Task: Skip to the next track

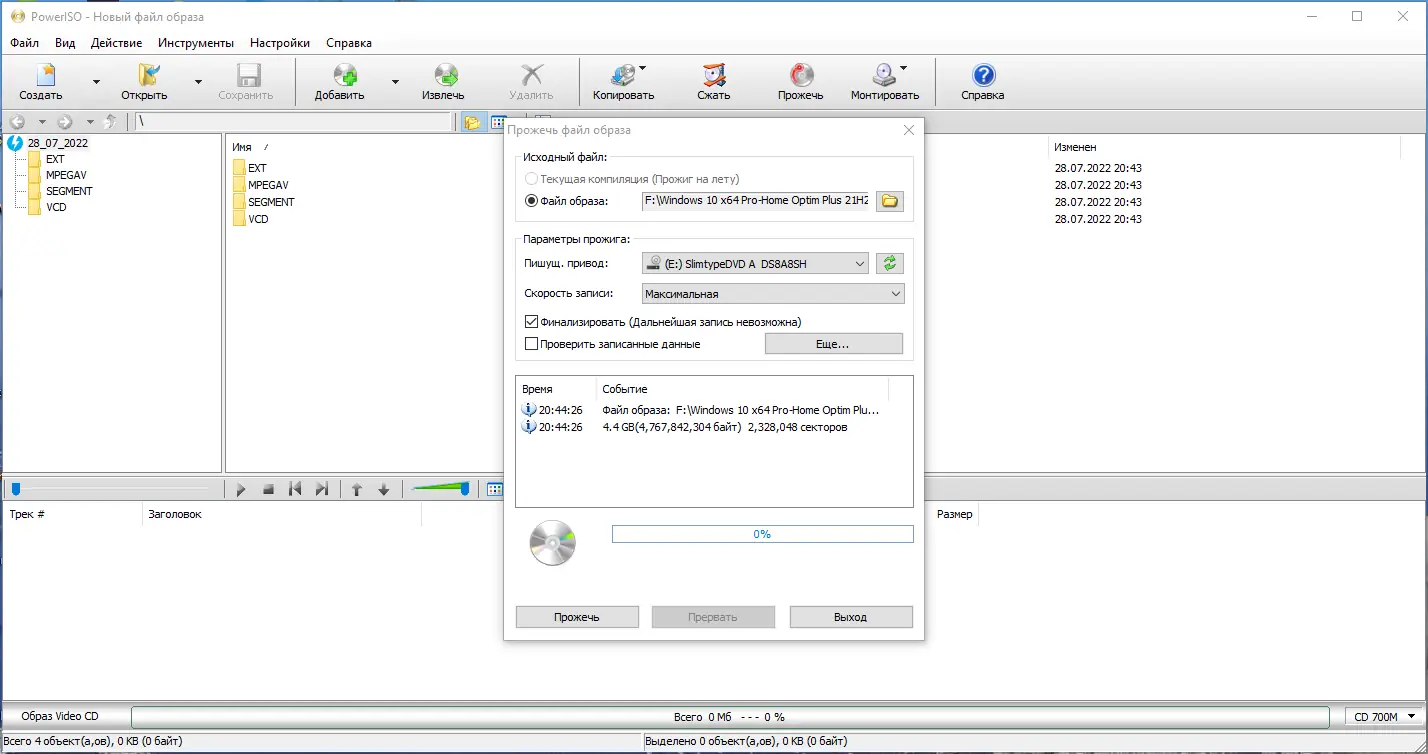Action: point(322,489)
